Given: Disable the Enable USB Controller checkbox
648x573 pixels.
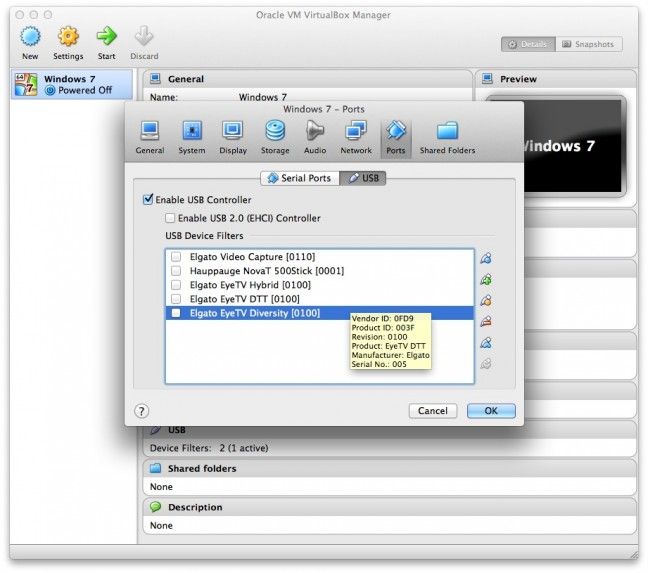Looking at the screenshot, I should tap(149, 200).
